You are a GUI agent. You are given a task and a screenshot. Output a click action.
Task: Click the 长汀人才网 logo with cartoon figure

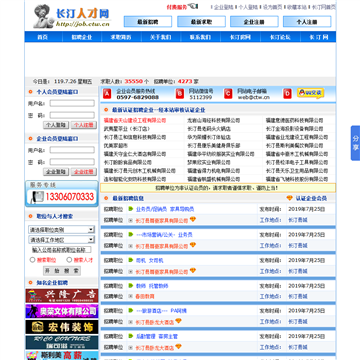point(72,16)
